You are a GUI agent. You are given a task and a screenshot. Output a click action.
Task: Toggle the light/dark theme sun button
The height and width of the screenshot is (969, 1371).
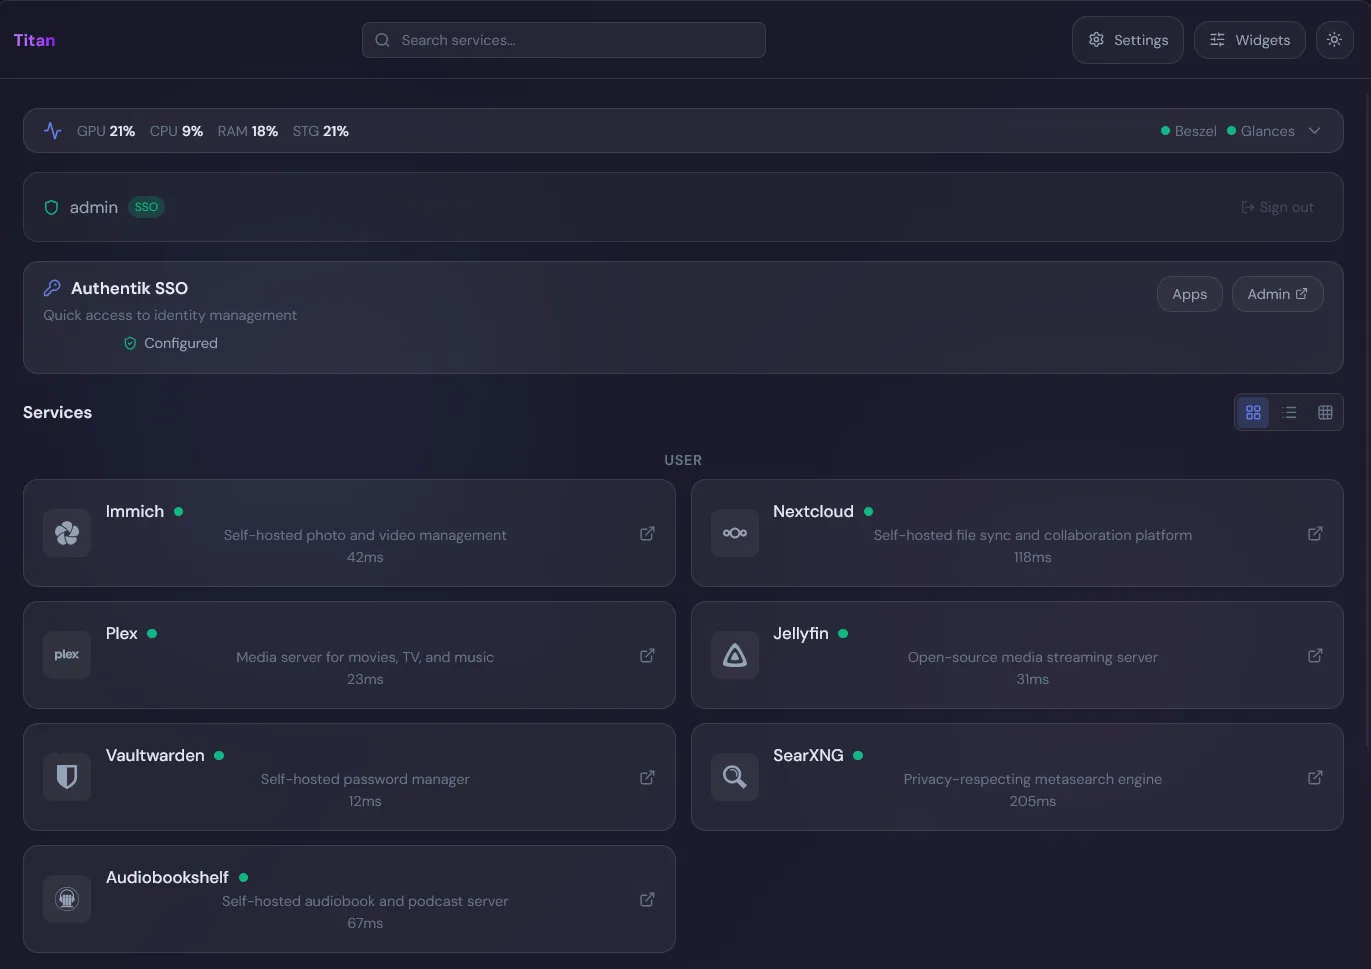pyautogui.click(x=1334, y=40)
